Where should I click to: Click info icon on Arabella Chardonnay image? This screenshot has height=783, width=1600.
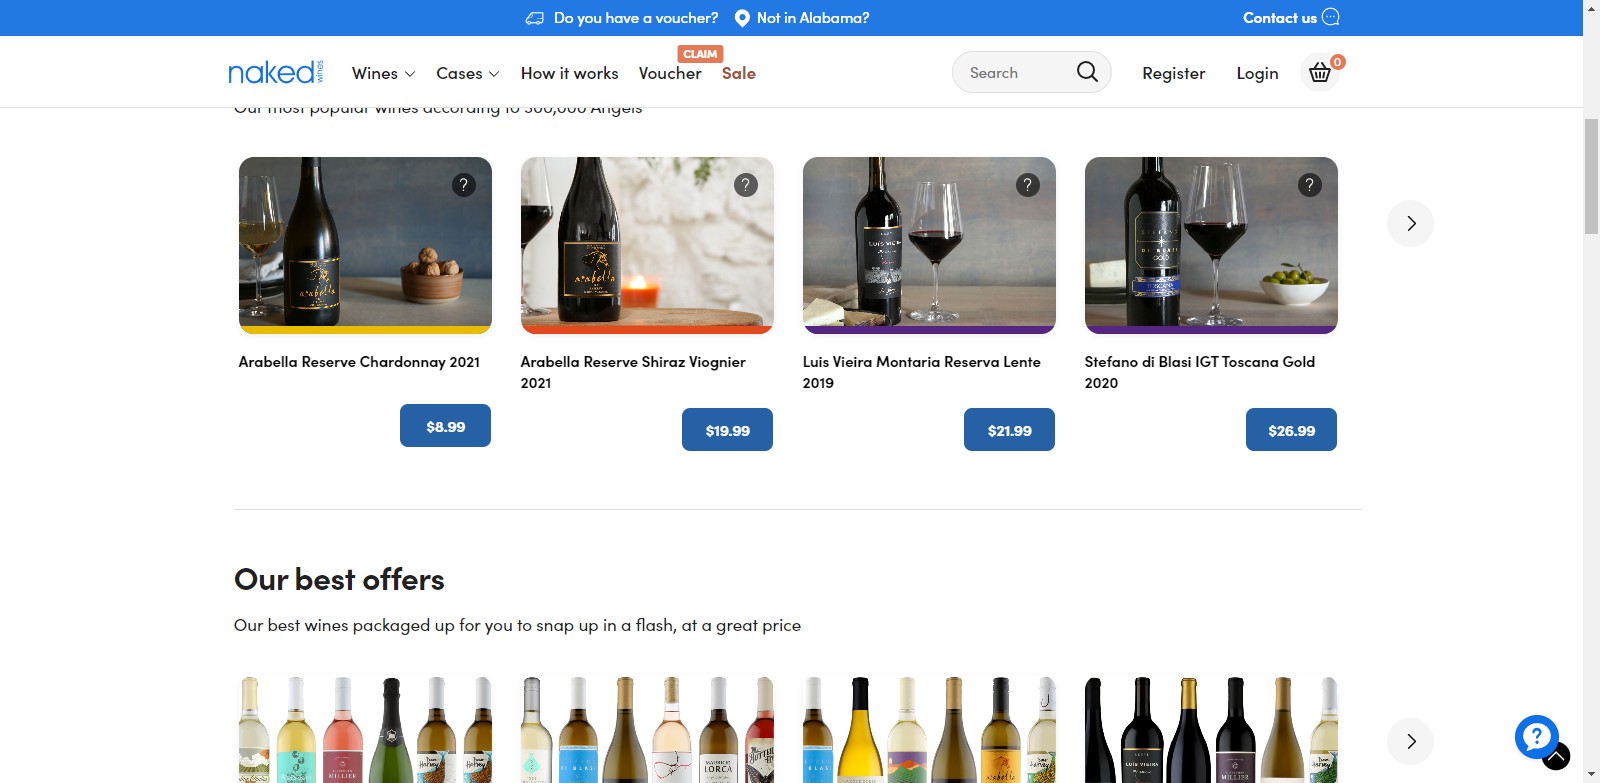coord(464,185)
